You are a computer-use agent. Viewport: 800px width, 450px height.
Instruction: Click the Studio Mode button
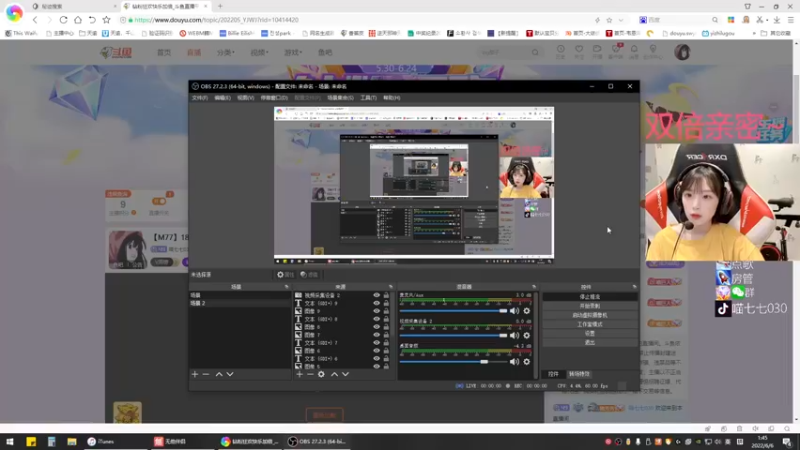pos(590,324)
